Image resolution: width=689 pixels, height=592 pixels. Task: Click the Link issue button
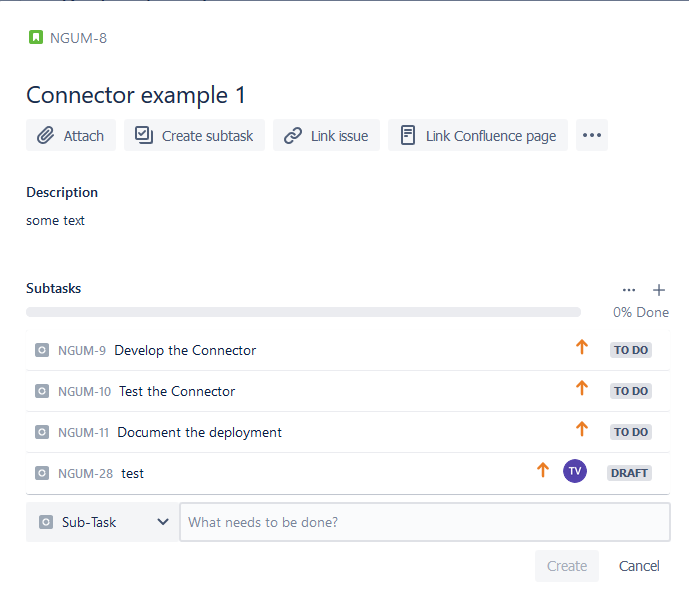(x=326, y=135)
